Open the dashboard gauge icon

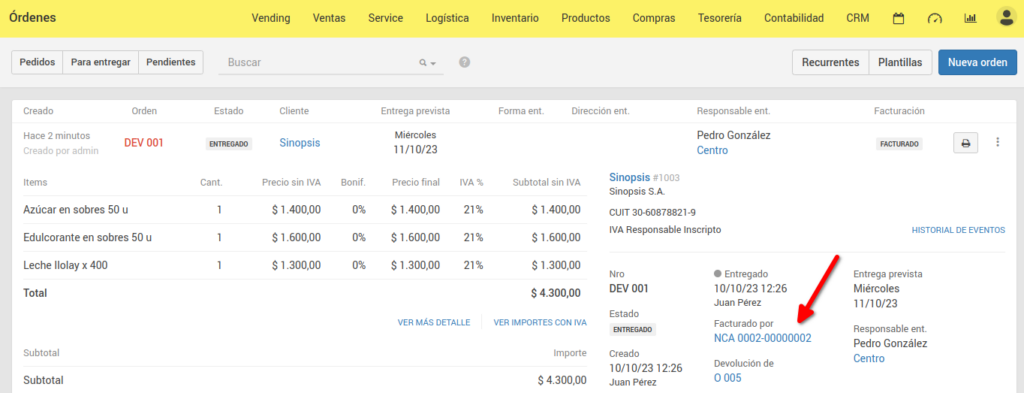(935, 18)
